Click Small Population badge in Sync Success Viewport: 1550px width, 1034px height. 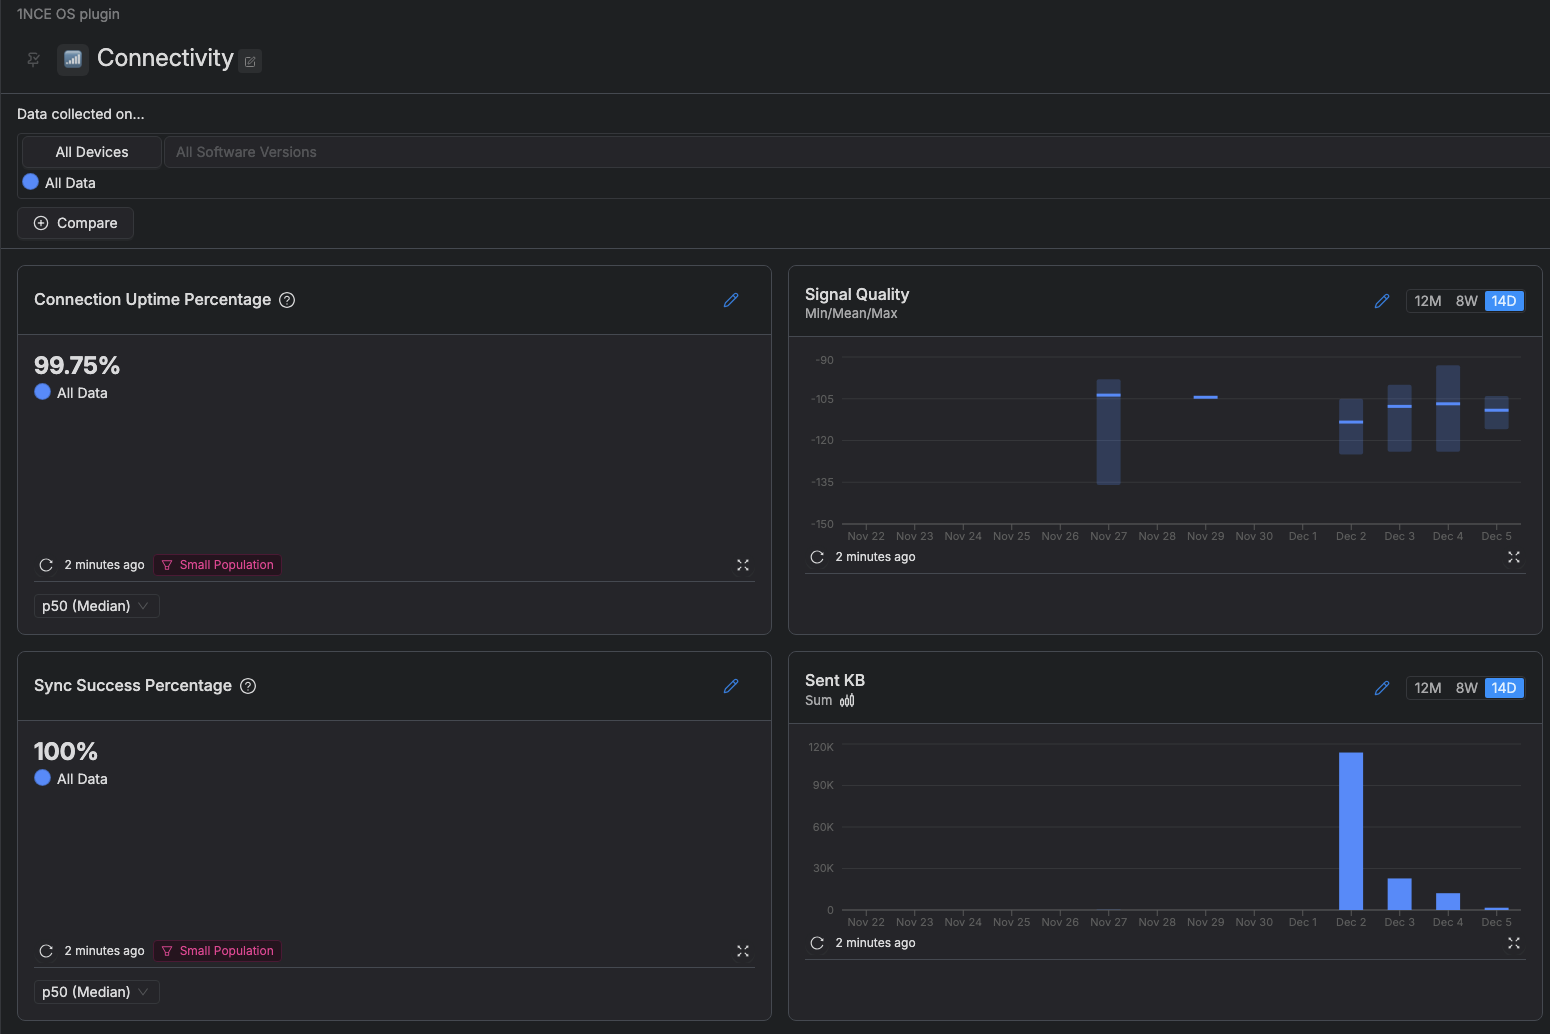(x=217, y=951)
